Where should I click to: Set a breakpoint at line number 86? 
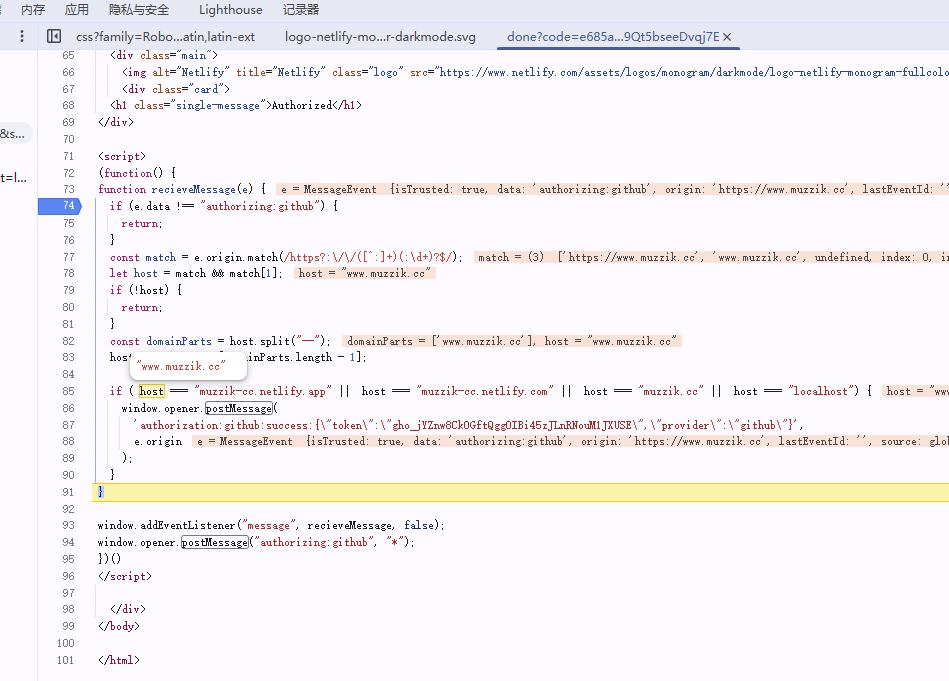tap(68, 408)
